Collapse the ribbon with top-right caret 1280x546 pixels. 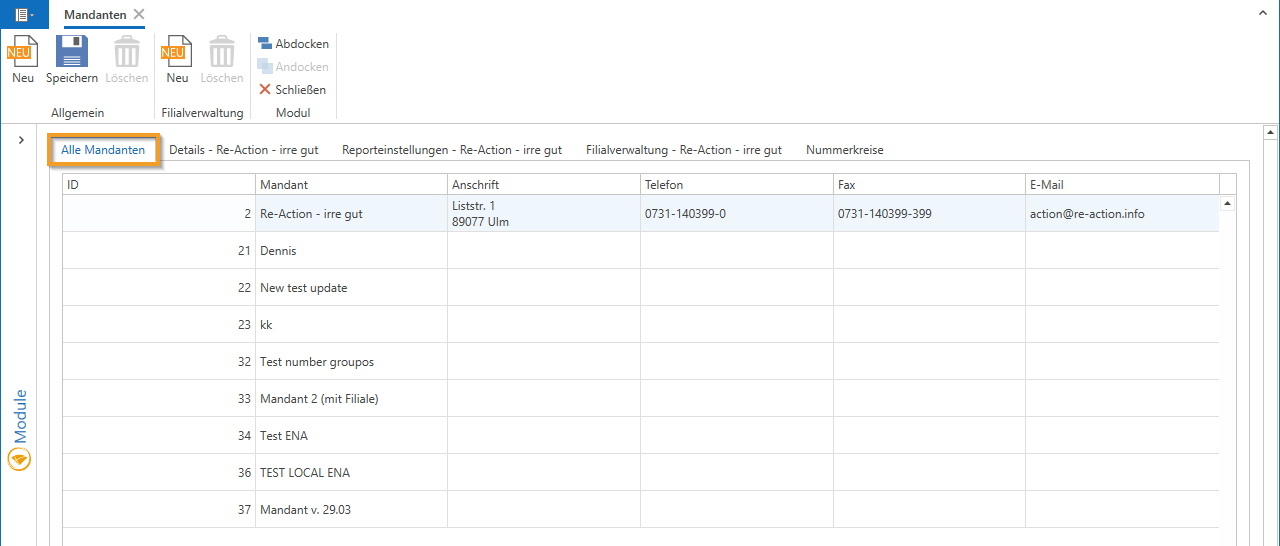point(1262,14)
